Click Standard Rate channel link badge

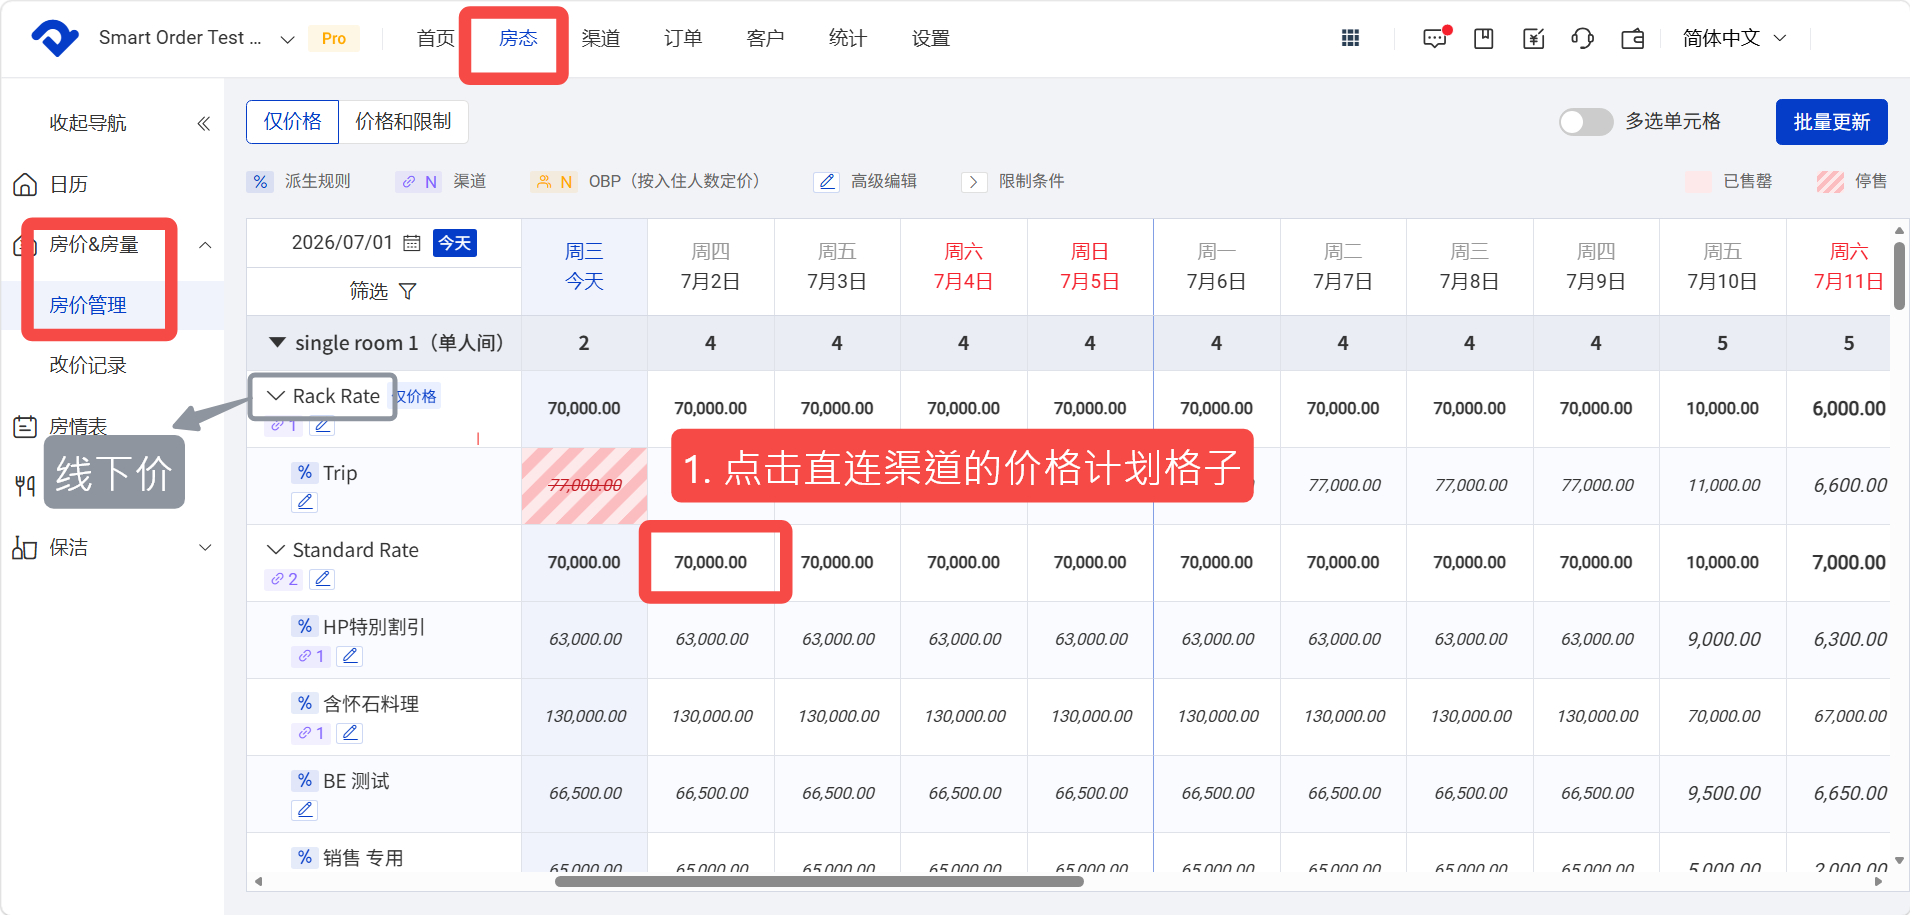284,579
